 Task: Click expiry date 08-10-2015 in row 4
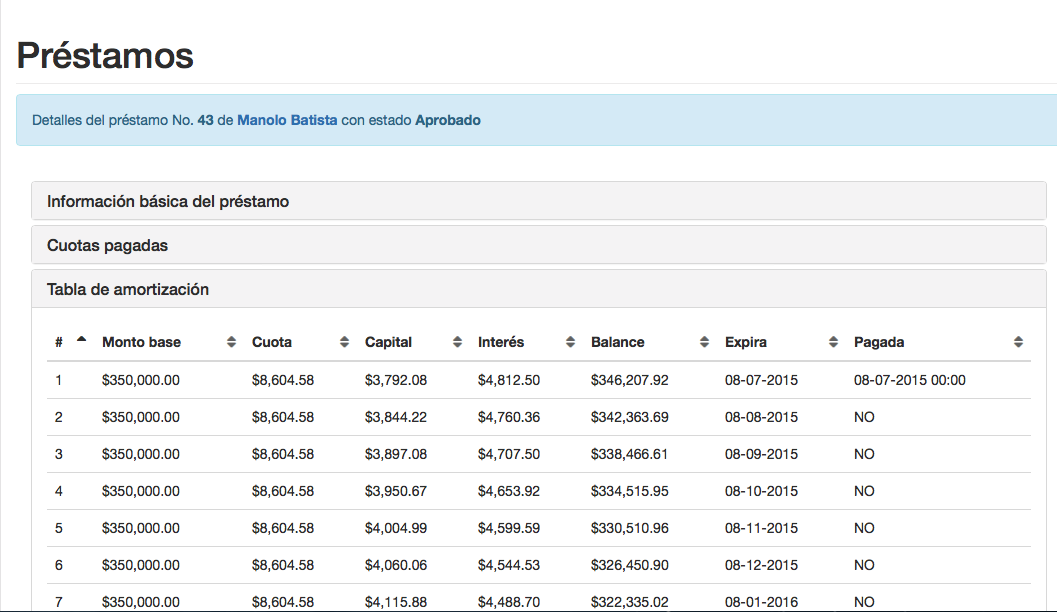(x=761, y=491)
